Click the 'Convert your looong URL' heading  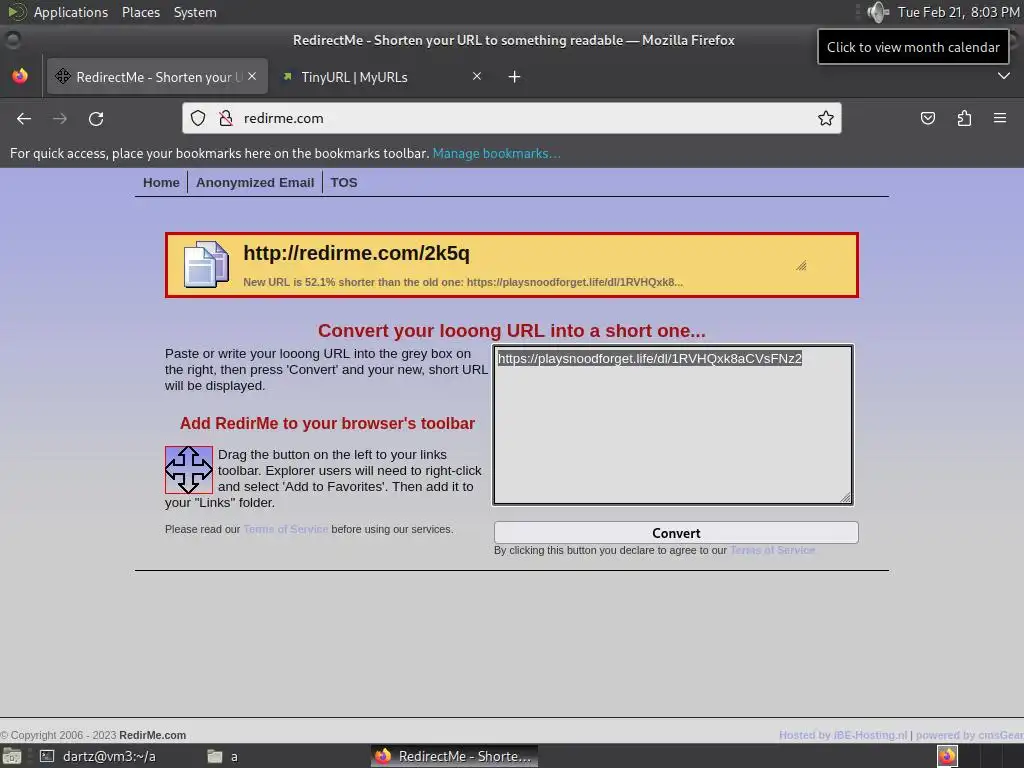[511, 330]
